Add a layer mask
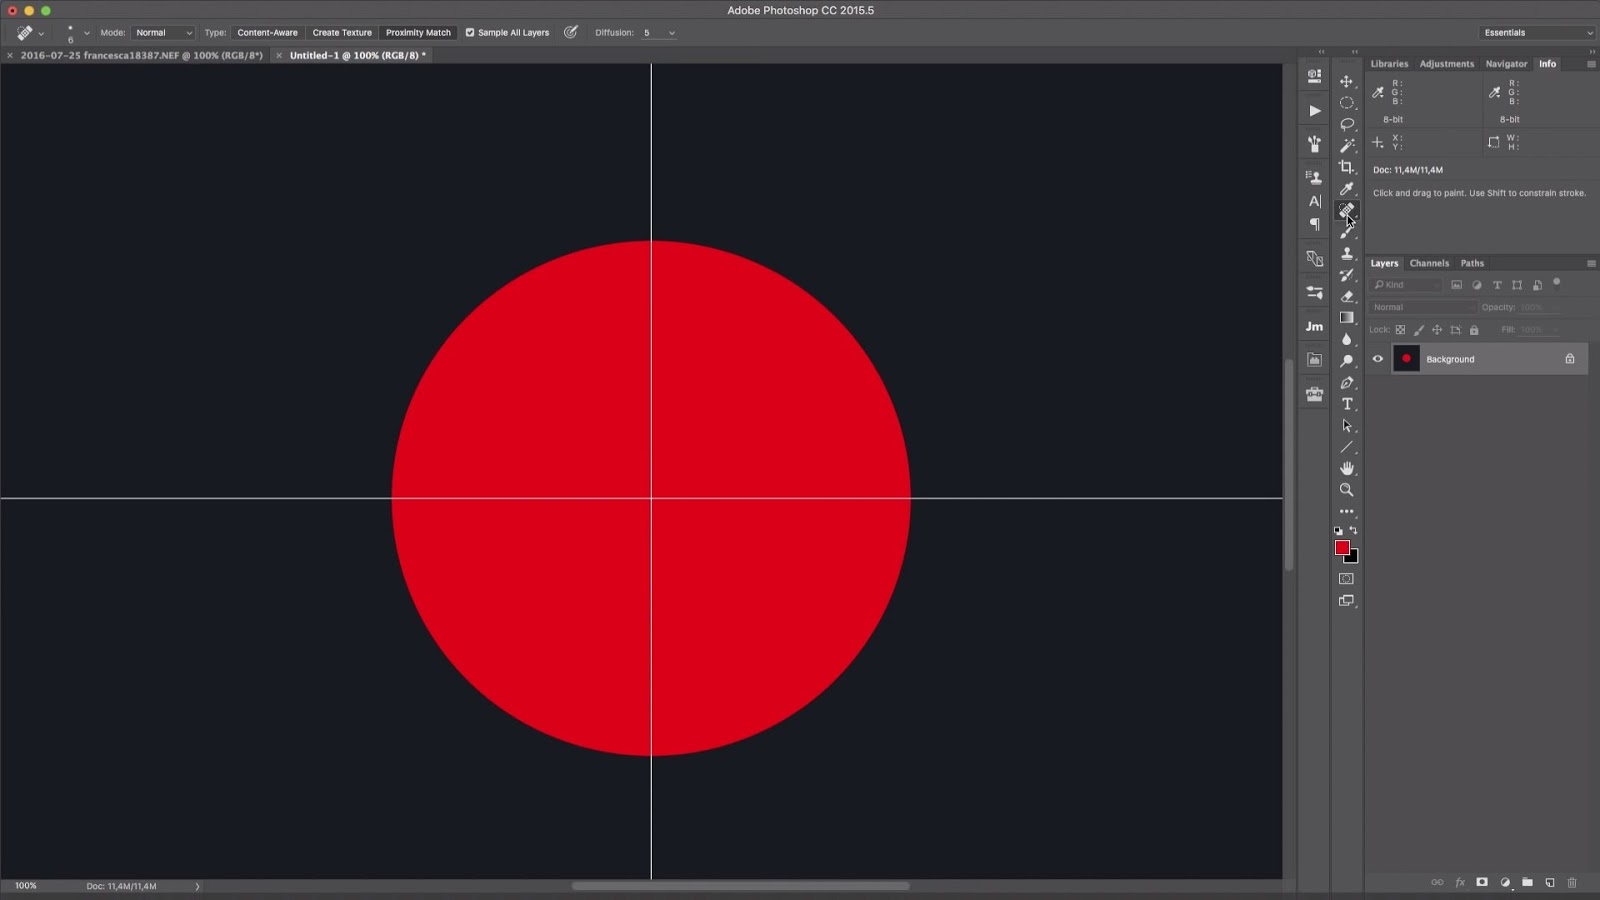This screenshot has width=1600, height=900. [x=1482, y=882]
